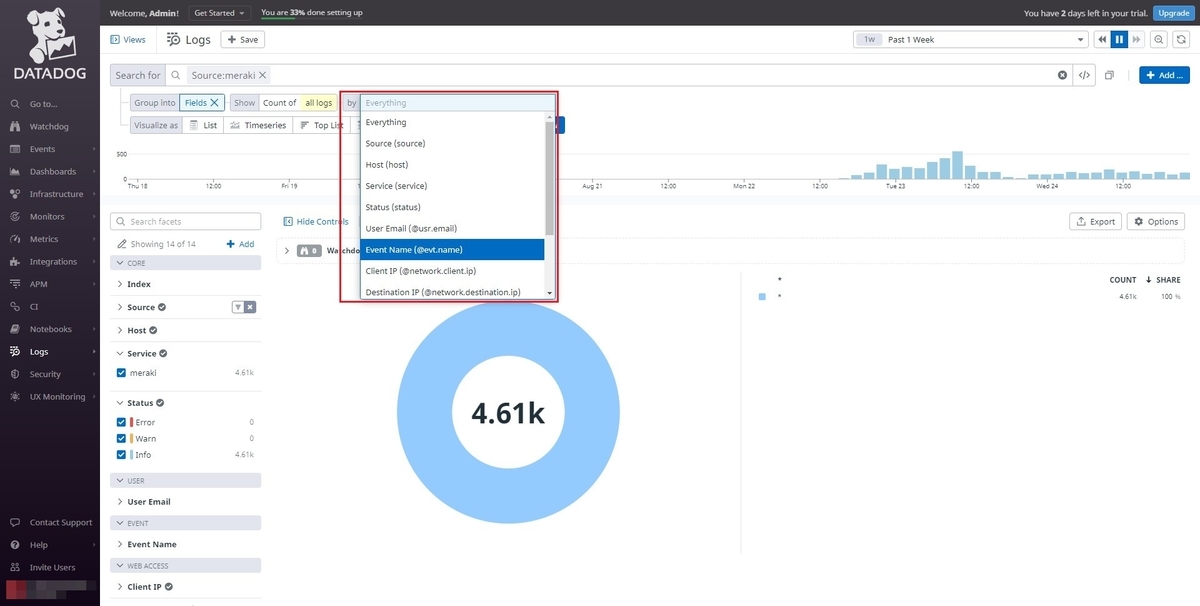Image resolution: width=1200 pixels, height=606 pixels.
Task: Click the Upgrade button
Action: tap(1172, 13)
